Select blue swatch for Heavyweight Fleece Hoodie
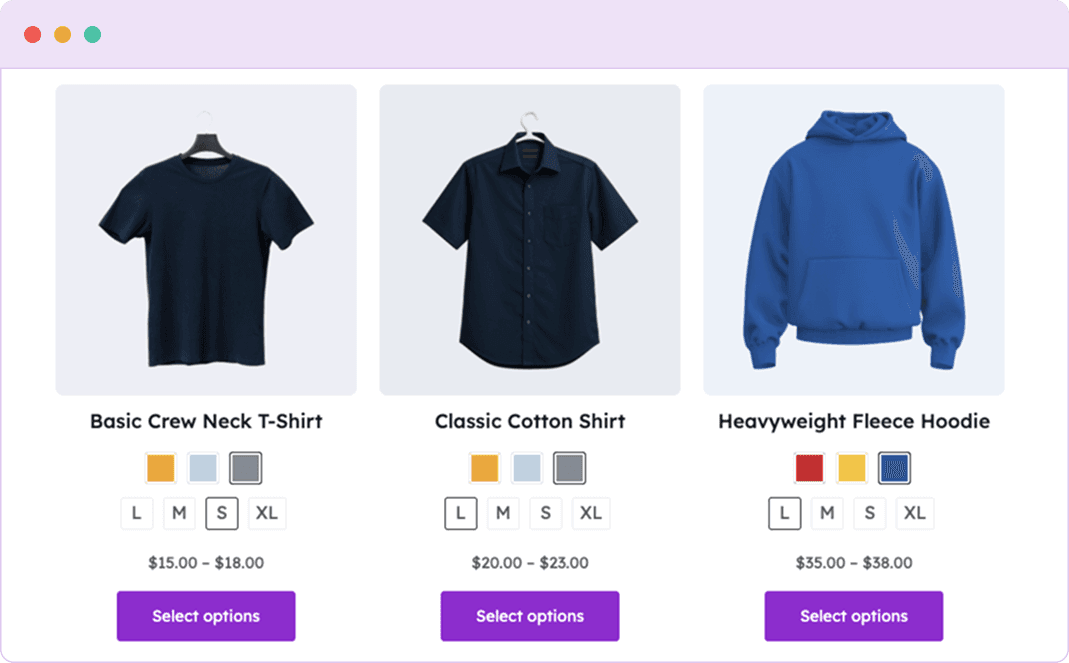Viewport: 1069px width, 663px height. click(894, 468)
